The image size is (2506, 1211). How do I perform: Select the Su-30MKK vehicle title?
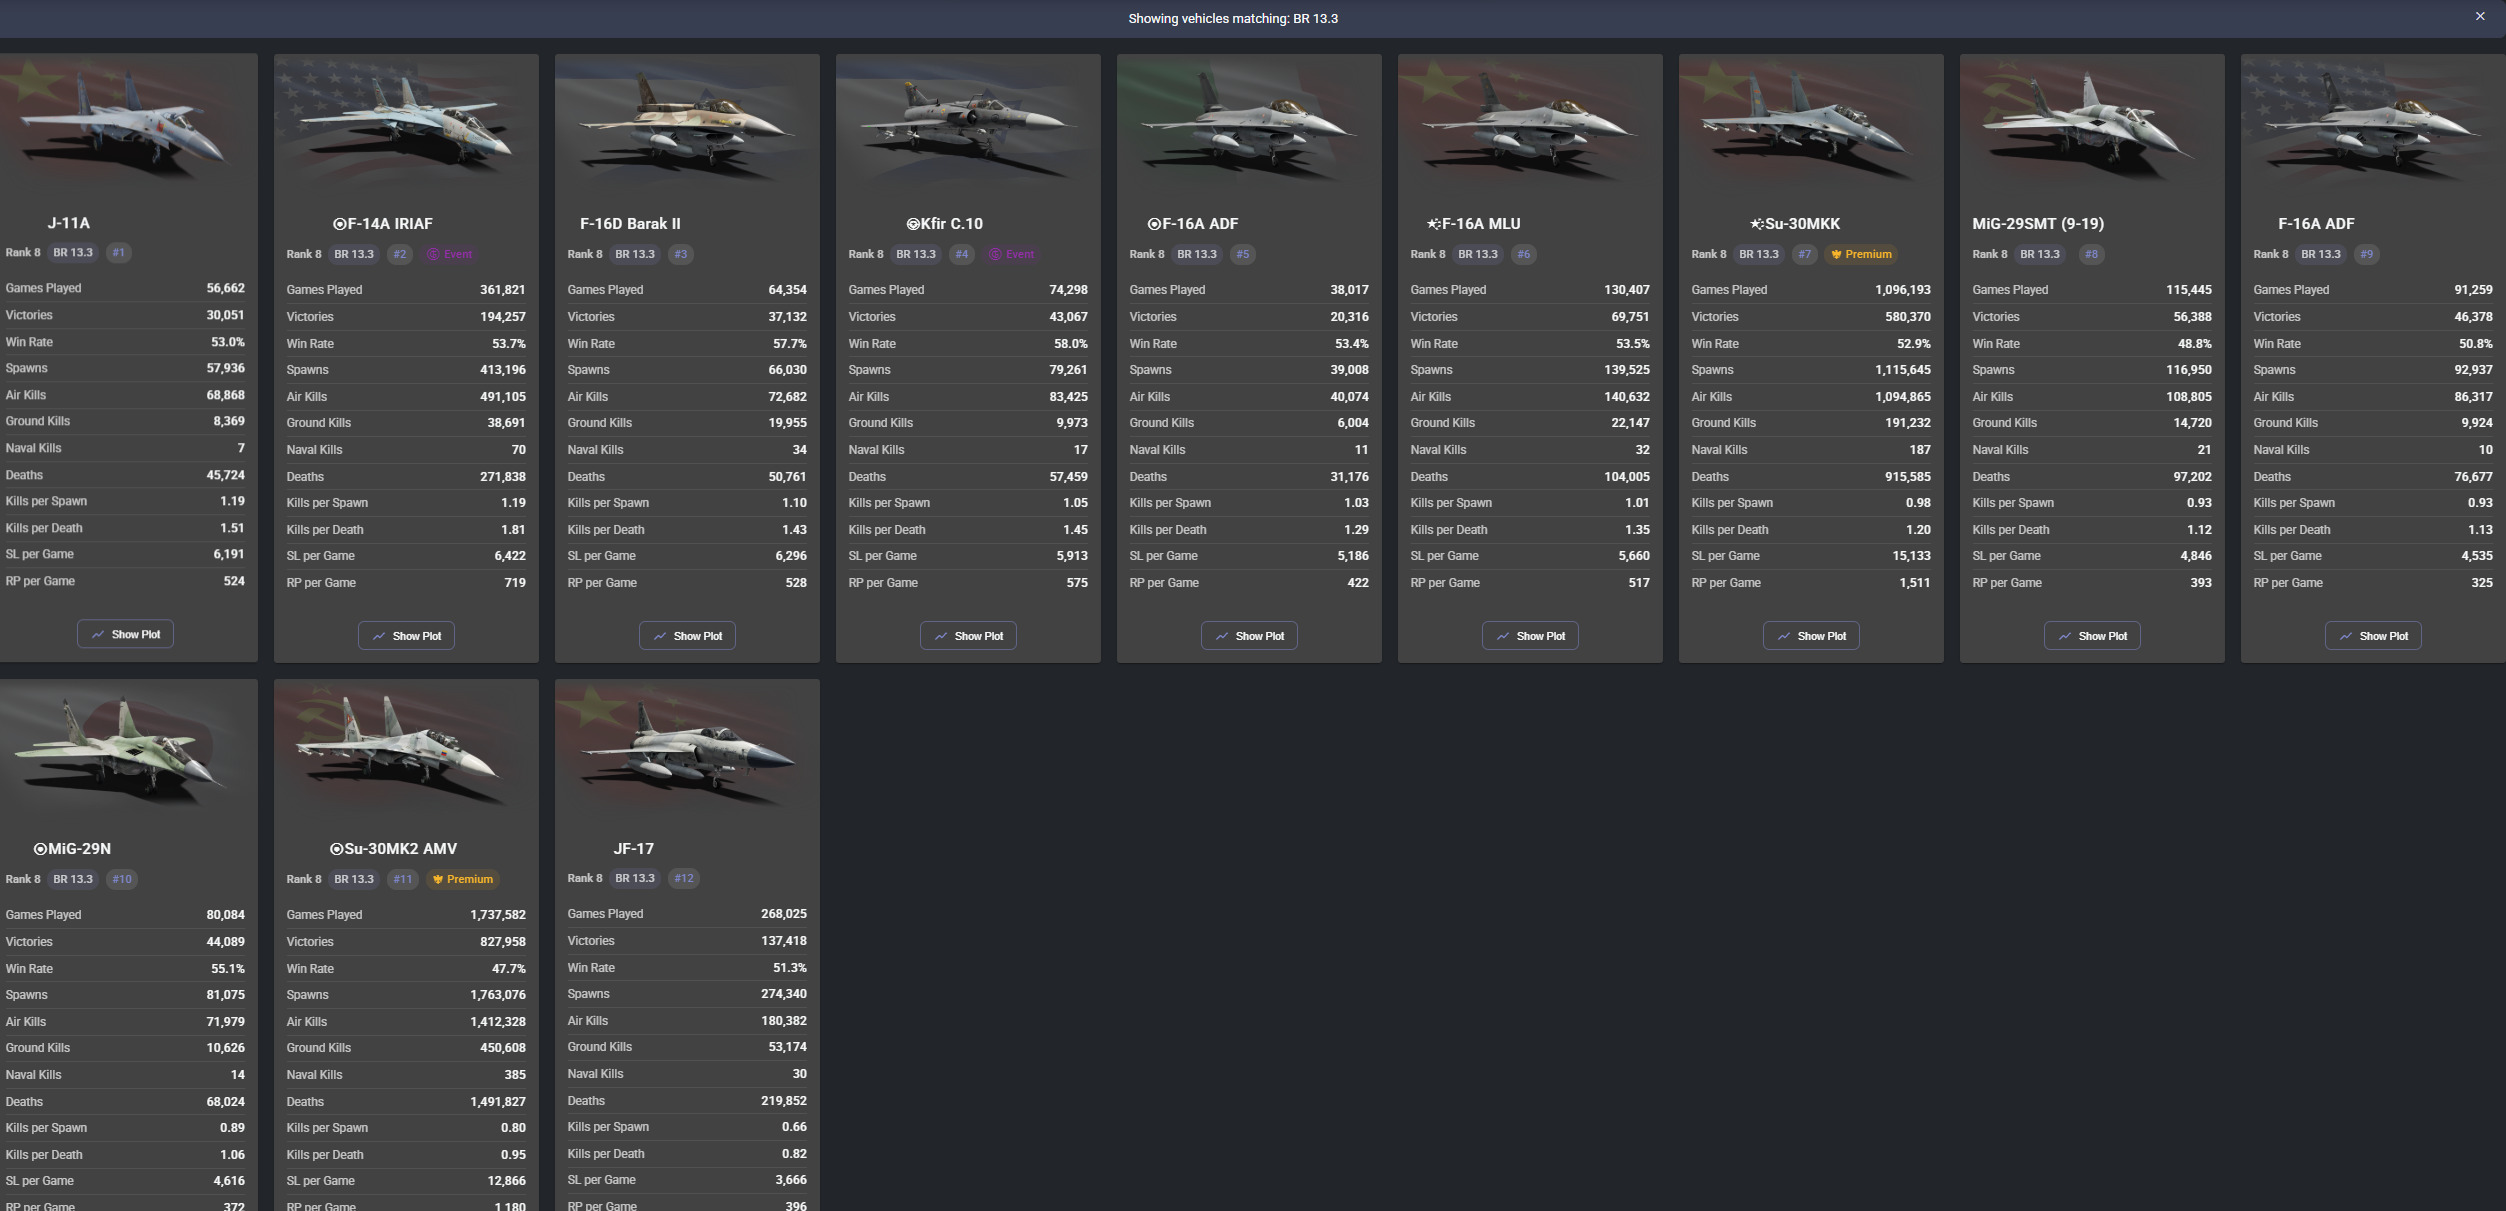pos(1795,224)
